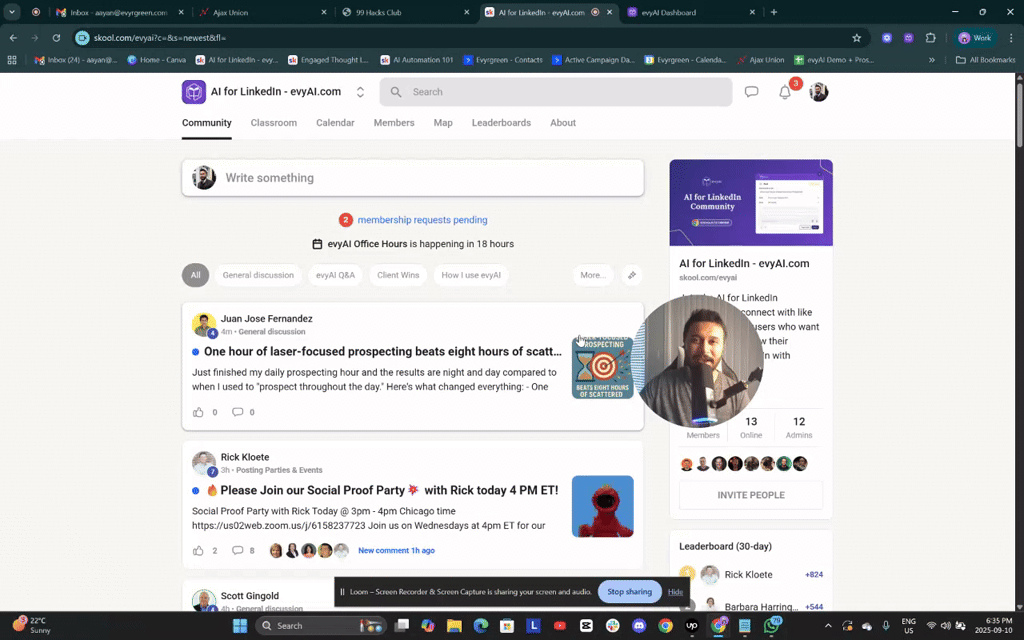Switch to 99 Hacks Club browser tab
Image resolution: width=1024 pixels, height=640 pixels.
[x=405, y=12]
